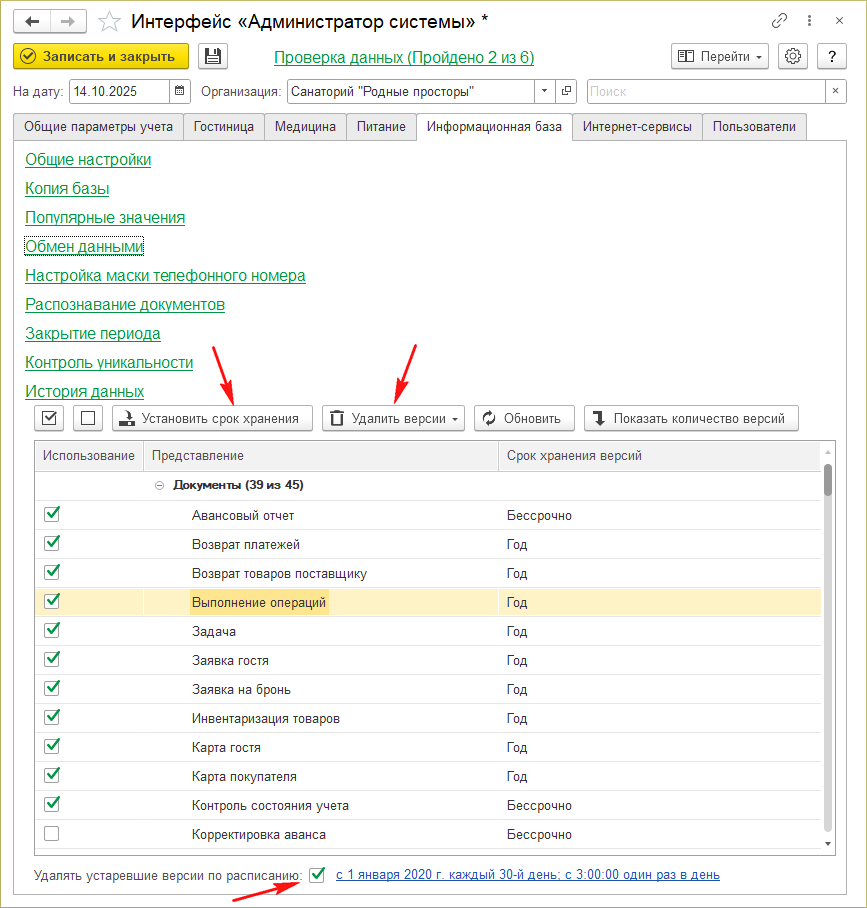Click into the Поиск search field
867x908 pixels.
[705, 92]
